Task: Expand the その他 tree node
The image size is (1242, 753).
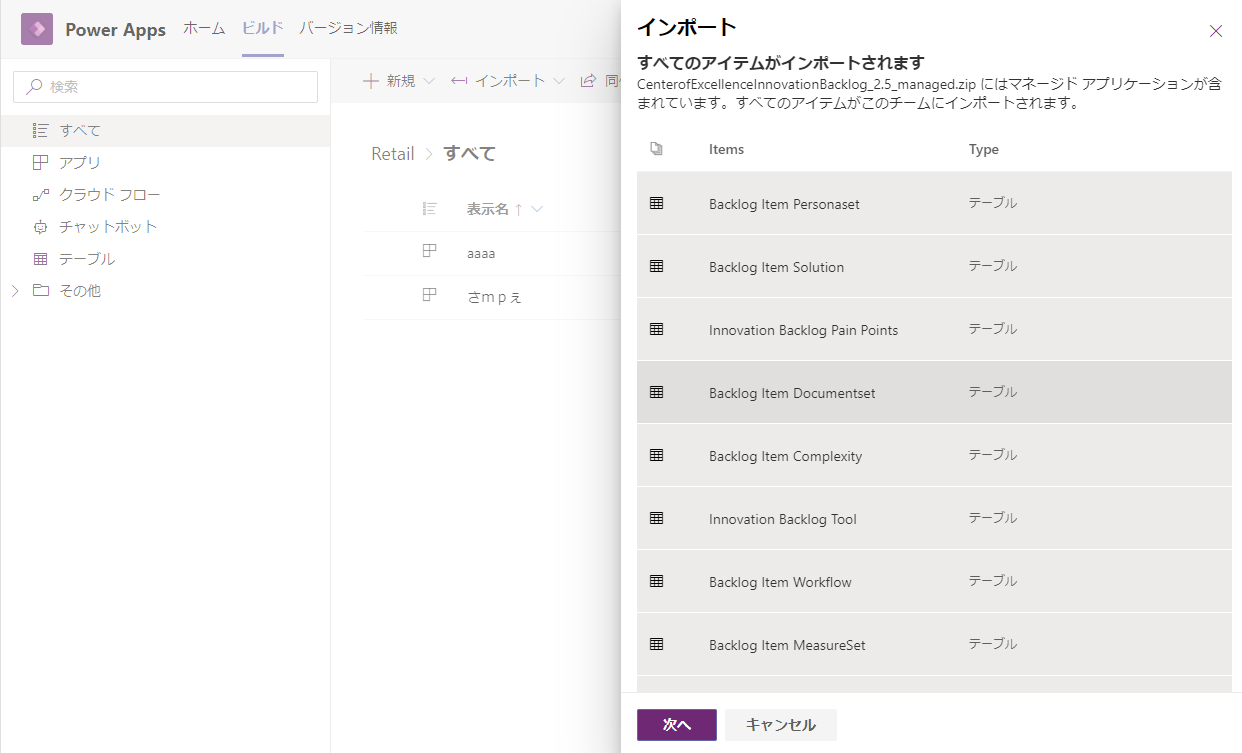Action: pyautogui.click(x=15, y=291)
